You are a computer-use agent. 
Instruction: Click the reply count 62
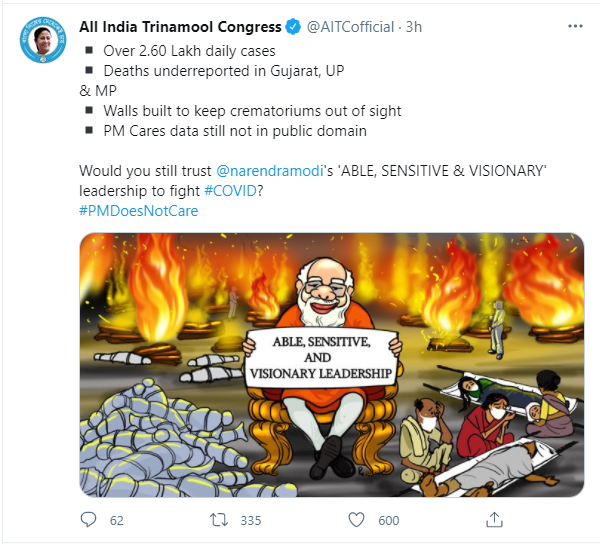tap(116, 520)
